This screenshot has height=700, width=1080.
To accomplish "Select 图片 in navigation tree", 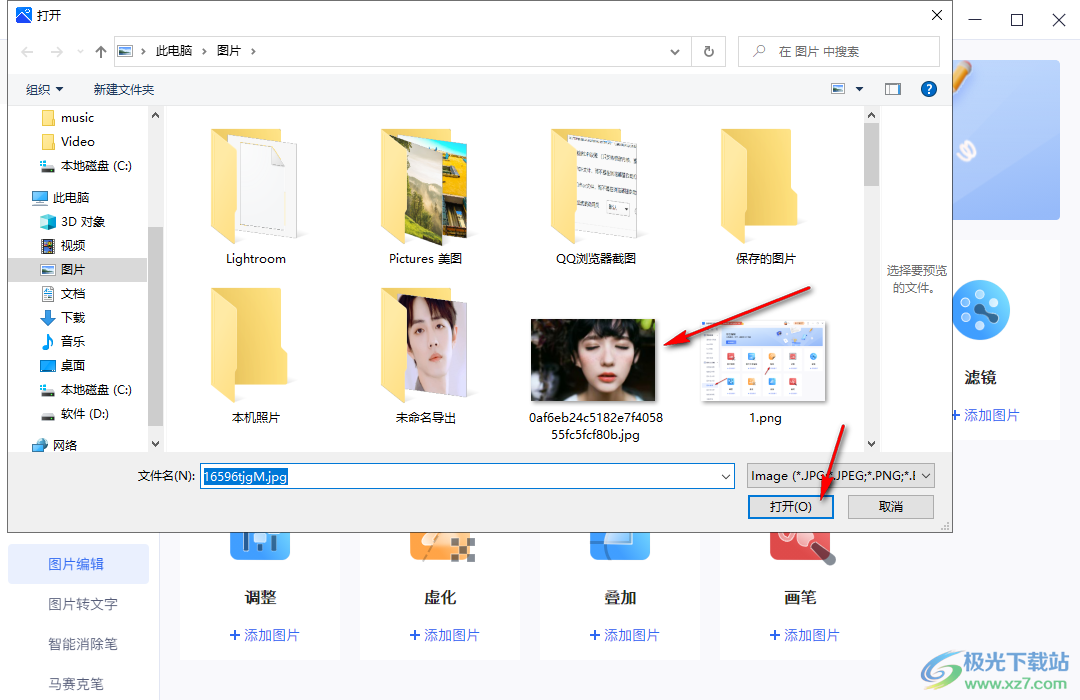I will click(77, 270).
